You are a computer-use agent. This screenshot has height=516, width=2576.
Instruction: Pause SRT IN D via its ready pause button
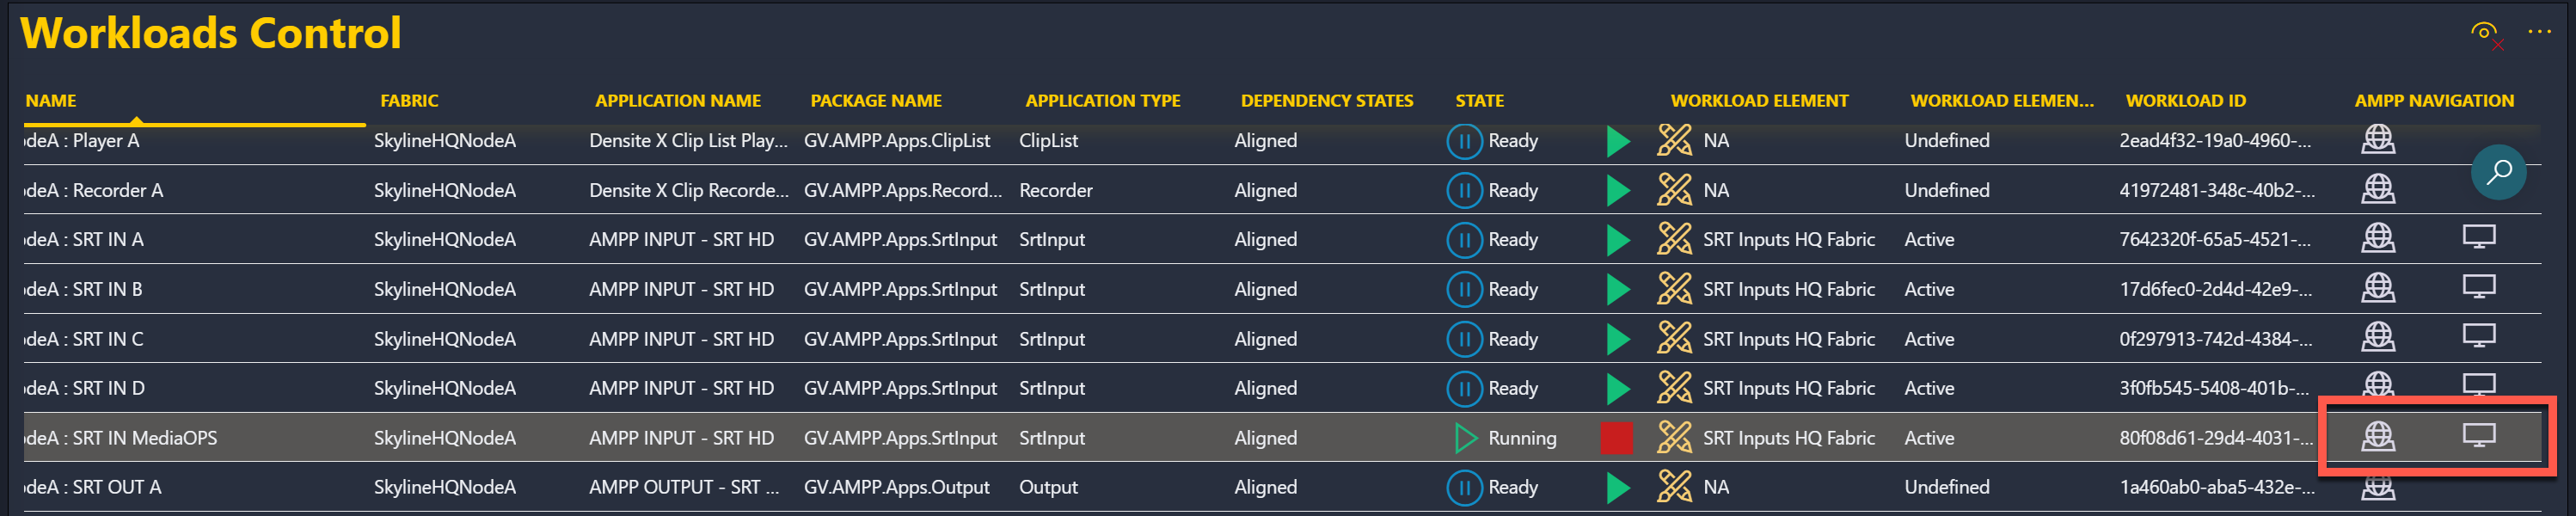(x=1464, y=387)
